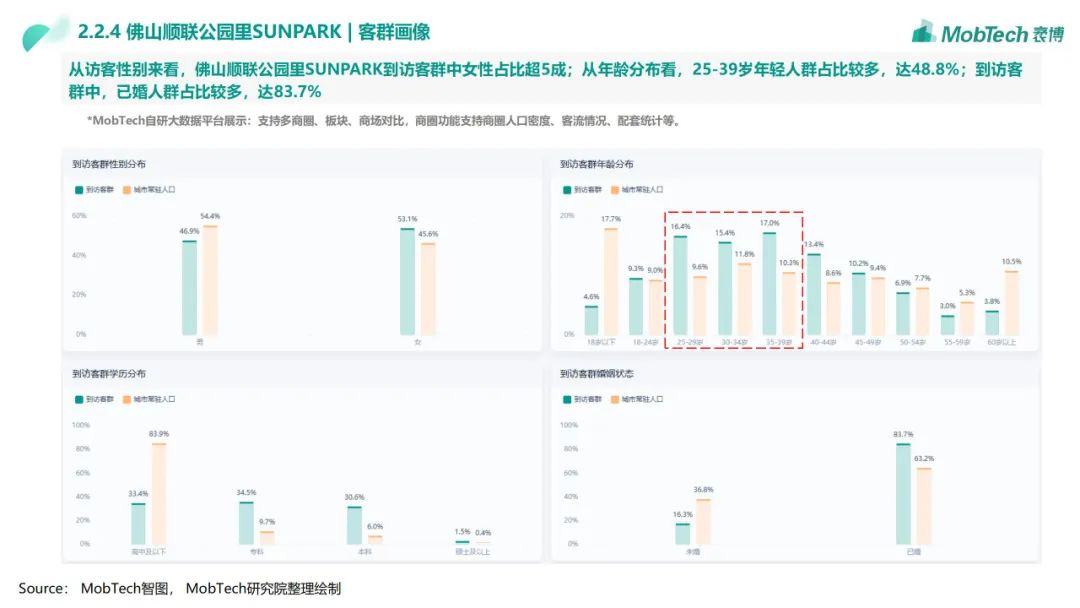Click the 16.4% value above 25-29岁 bar
This screenshot has height=608, width=1080.
[x=681, y=227]
